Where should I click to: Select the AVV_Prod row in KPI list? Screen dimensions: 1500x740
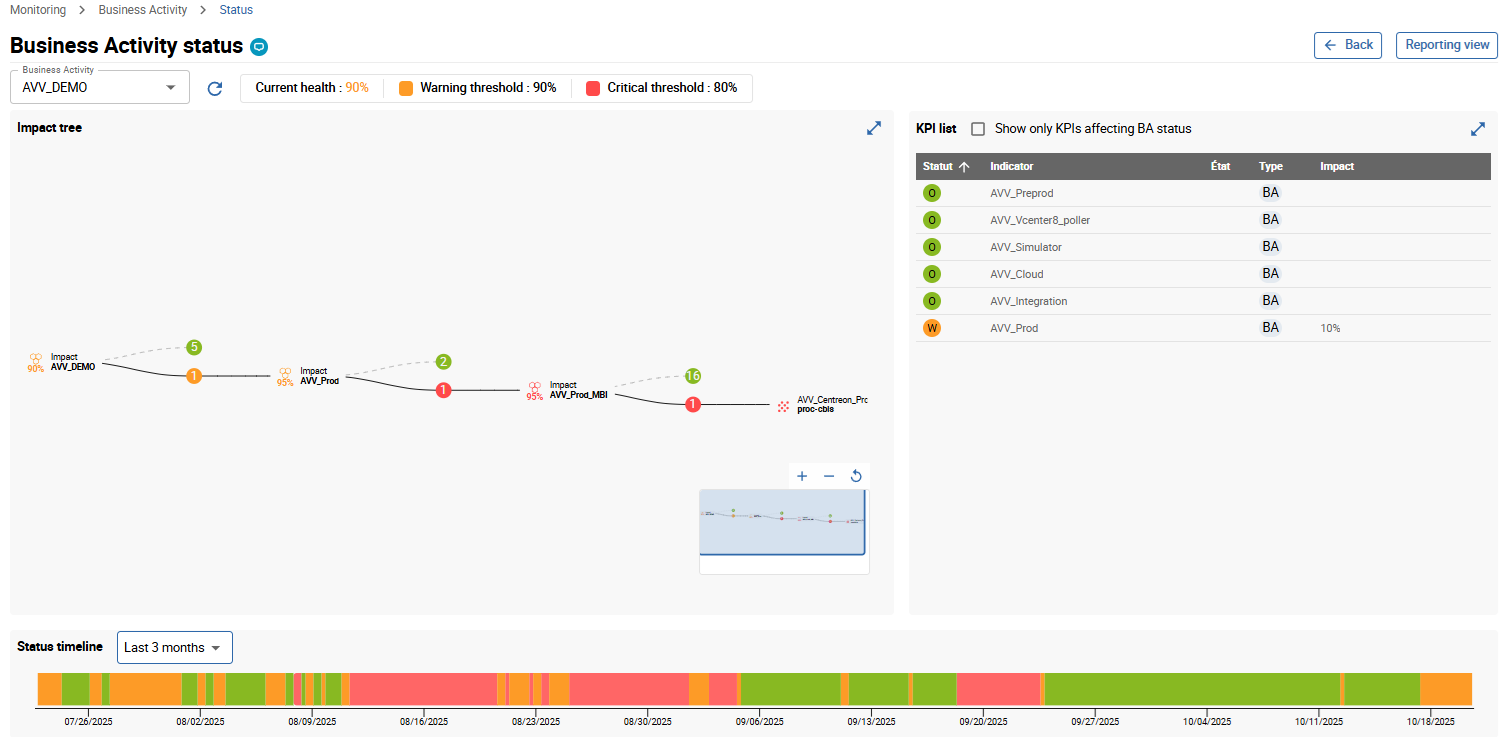1014,328
